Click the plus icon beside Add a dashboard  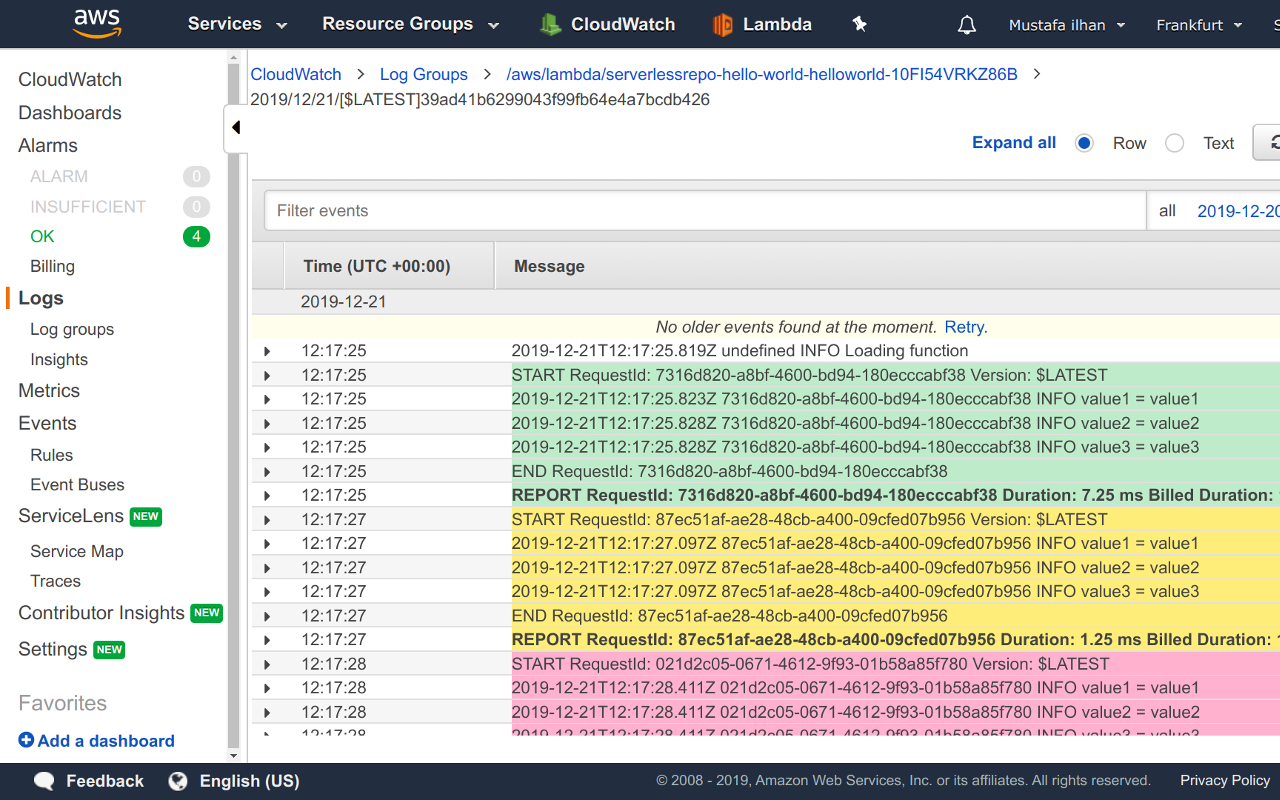coord(26,740)
